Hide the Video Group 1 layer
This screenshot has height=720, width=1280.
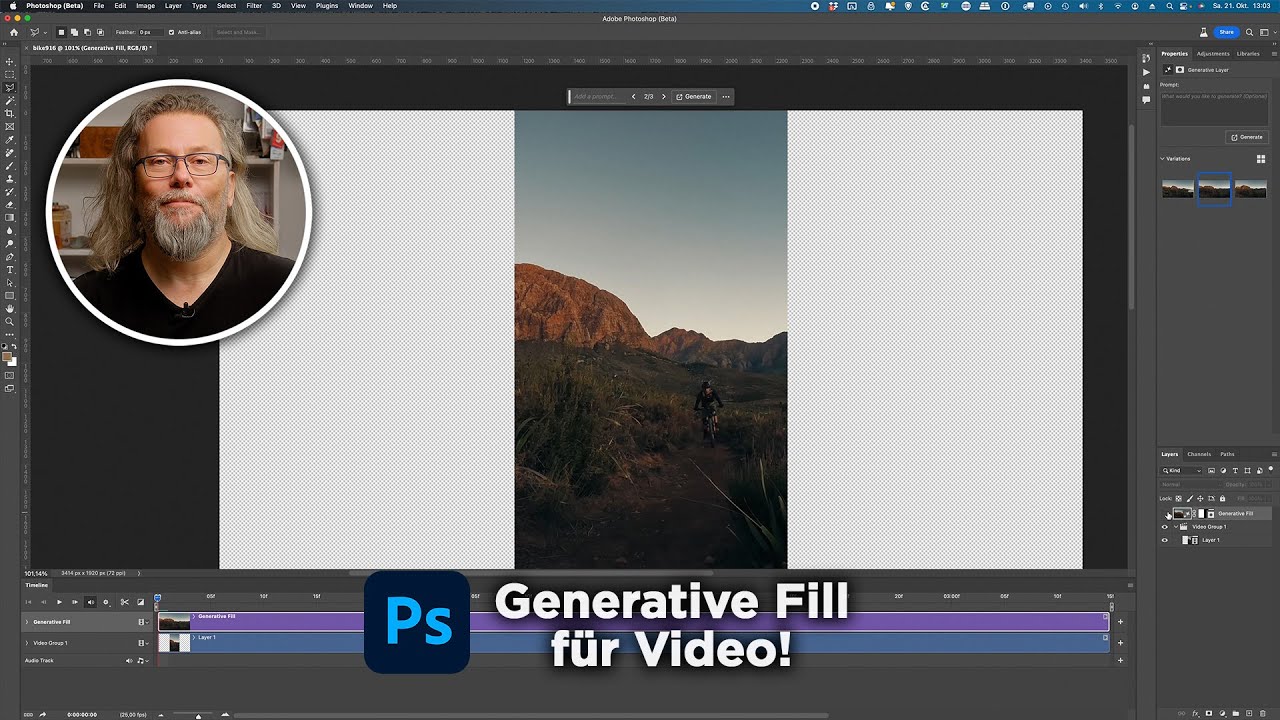[1165, 527]
